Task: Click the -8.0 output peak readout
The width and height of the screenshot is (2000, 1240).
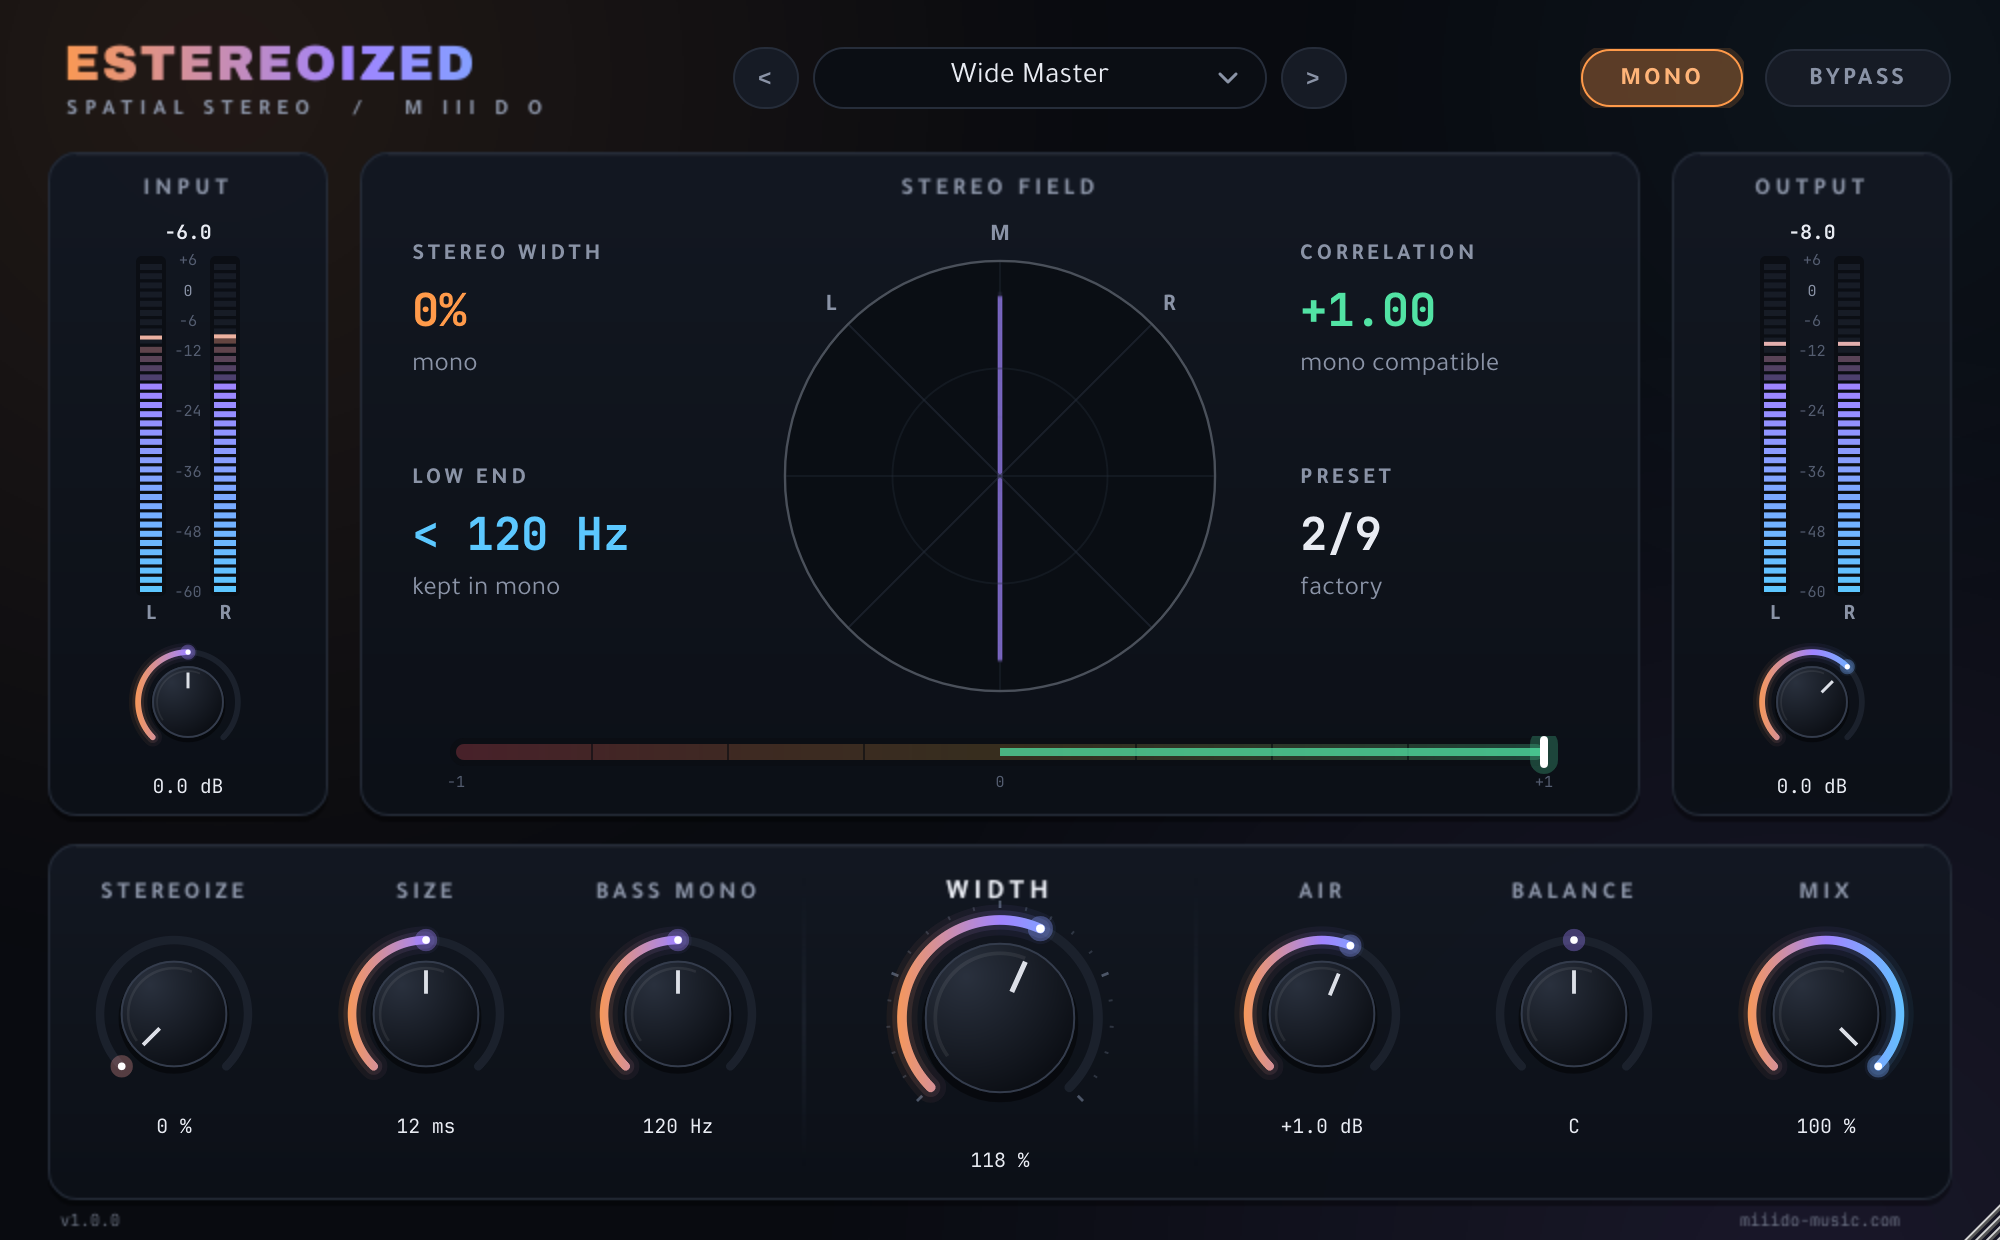Action: coord(1811,232)
